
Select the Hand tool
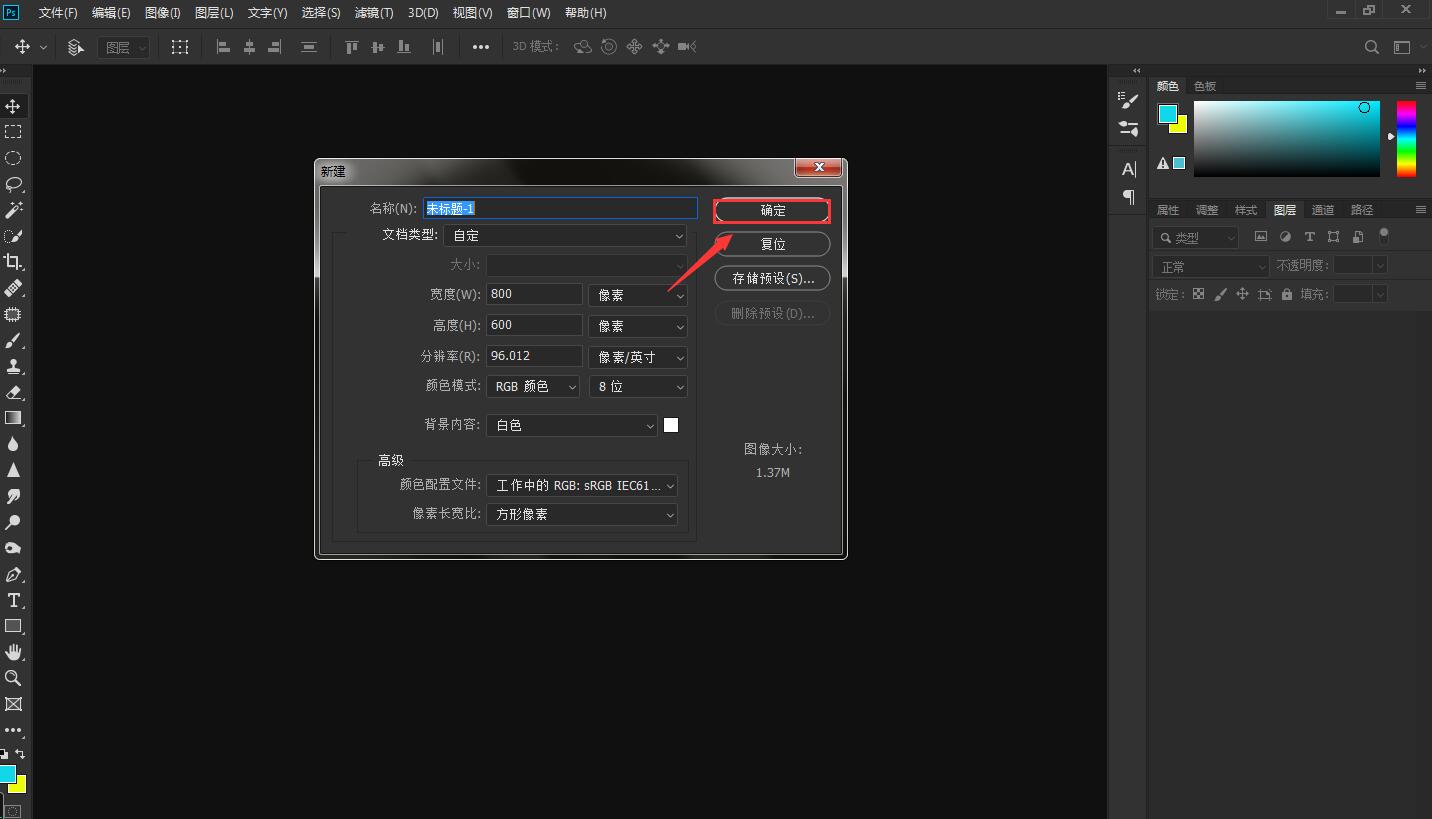click(x=14, y=652)
